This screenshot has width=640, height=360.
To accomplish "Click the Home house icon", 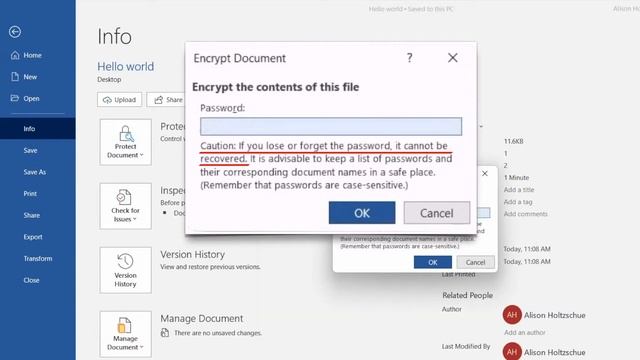I will (x=15, y=55).
